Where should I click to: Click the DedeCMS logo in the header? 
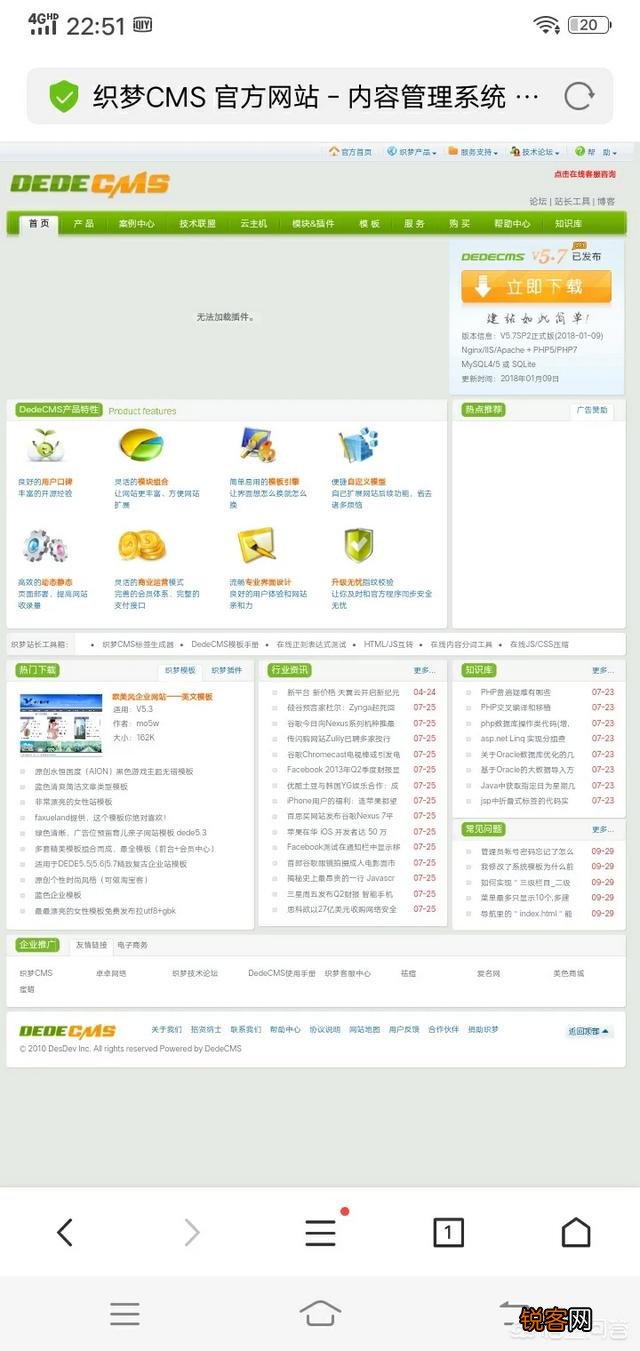click(90, 184)
